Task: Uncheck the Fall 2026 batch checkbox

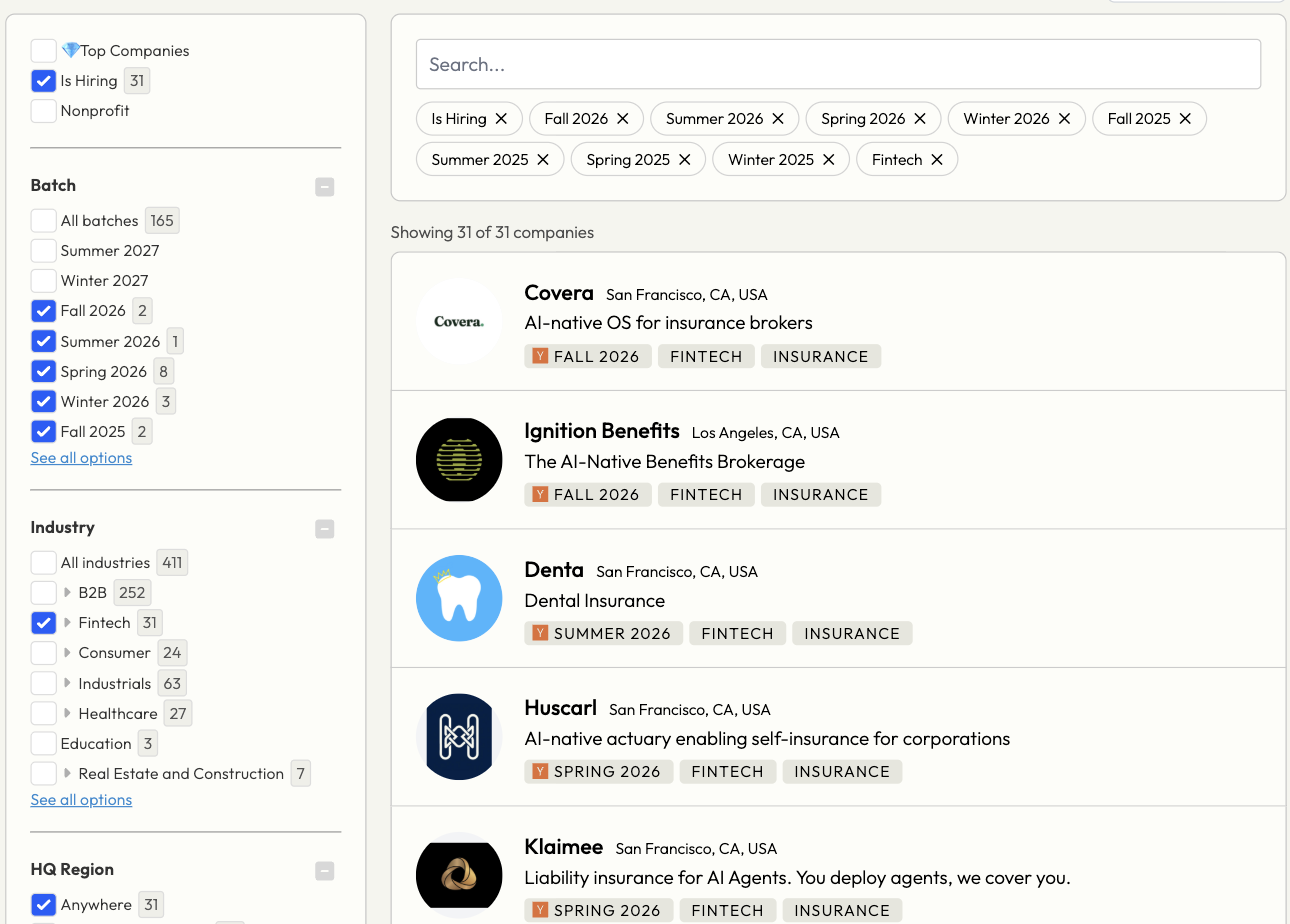Action: tap(43, 311)
